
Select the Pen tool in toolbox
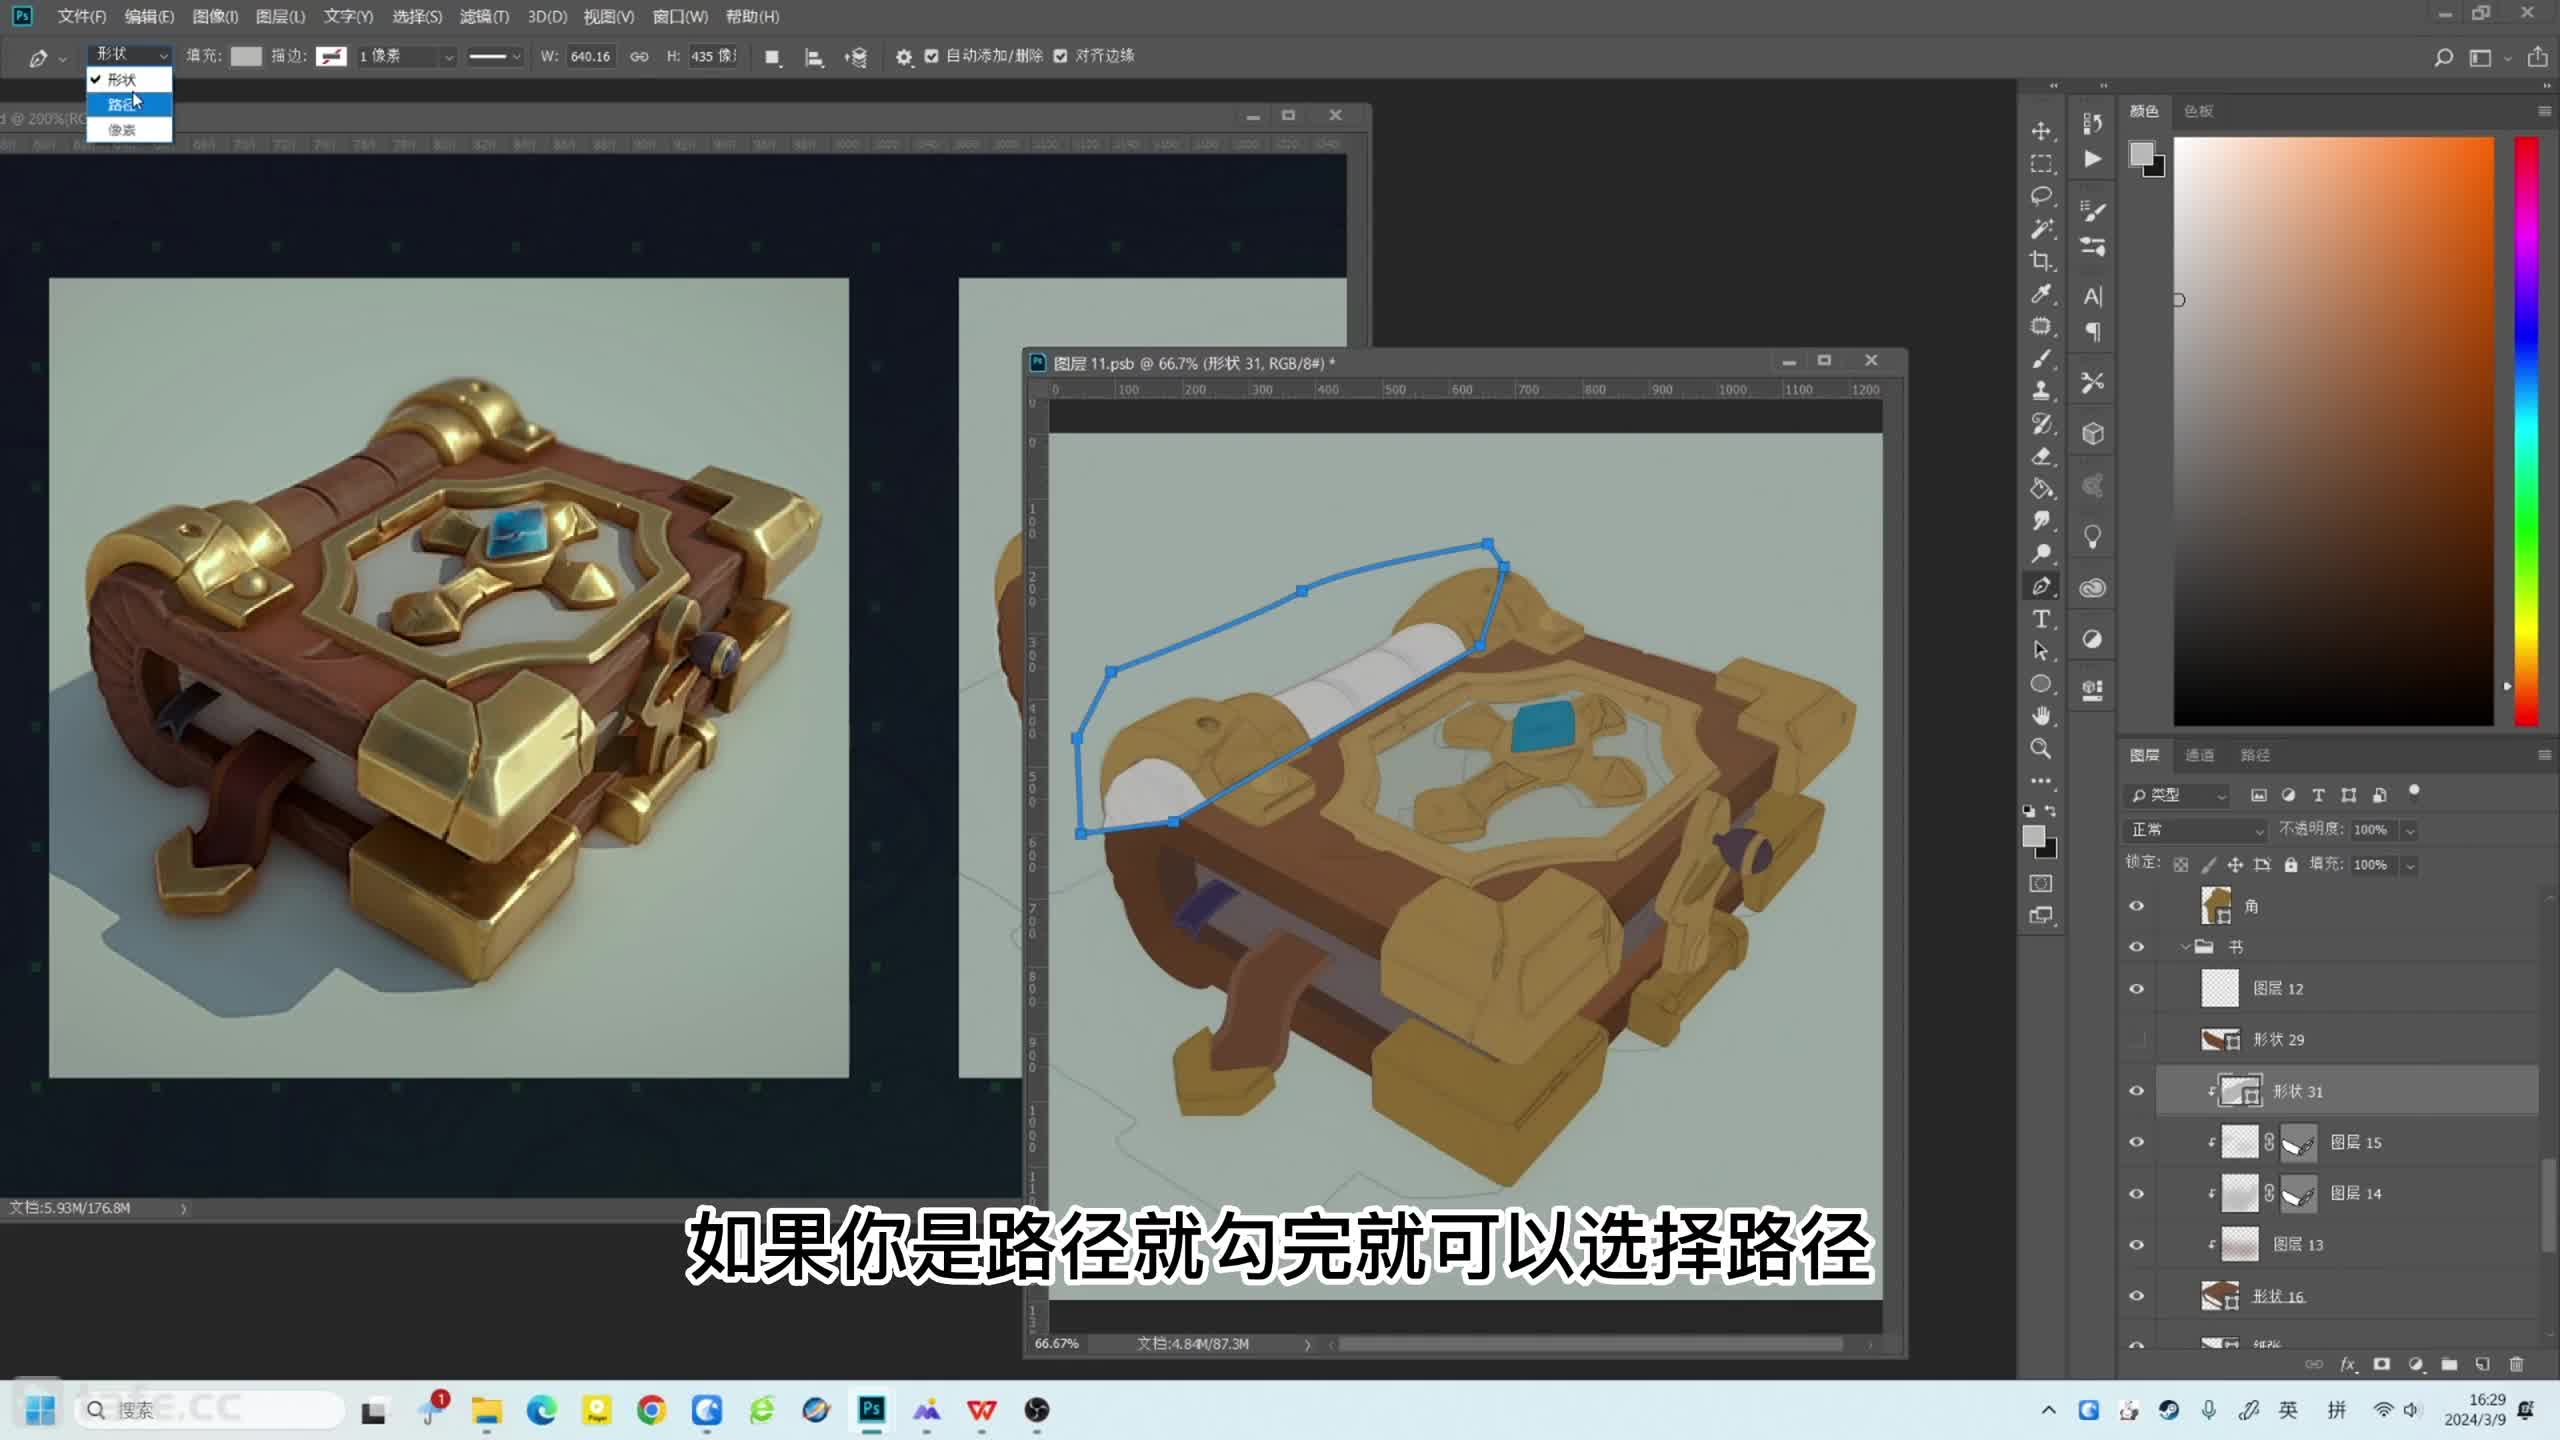pyautogui.click(x=2041, y=586)
